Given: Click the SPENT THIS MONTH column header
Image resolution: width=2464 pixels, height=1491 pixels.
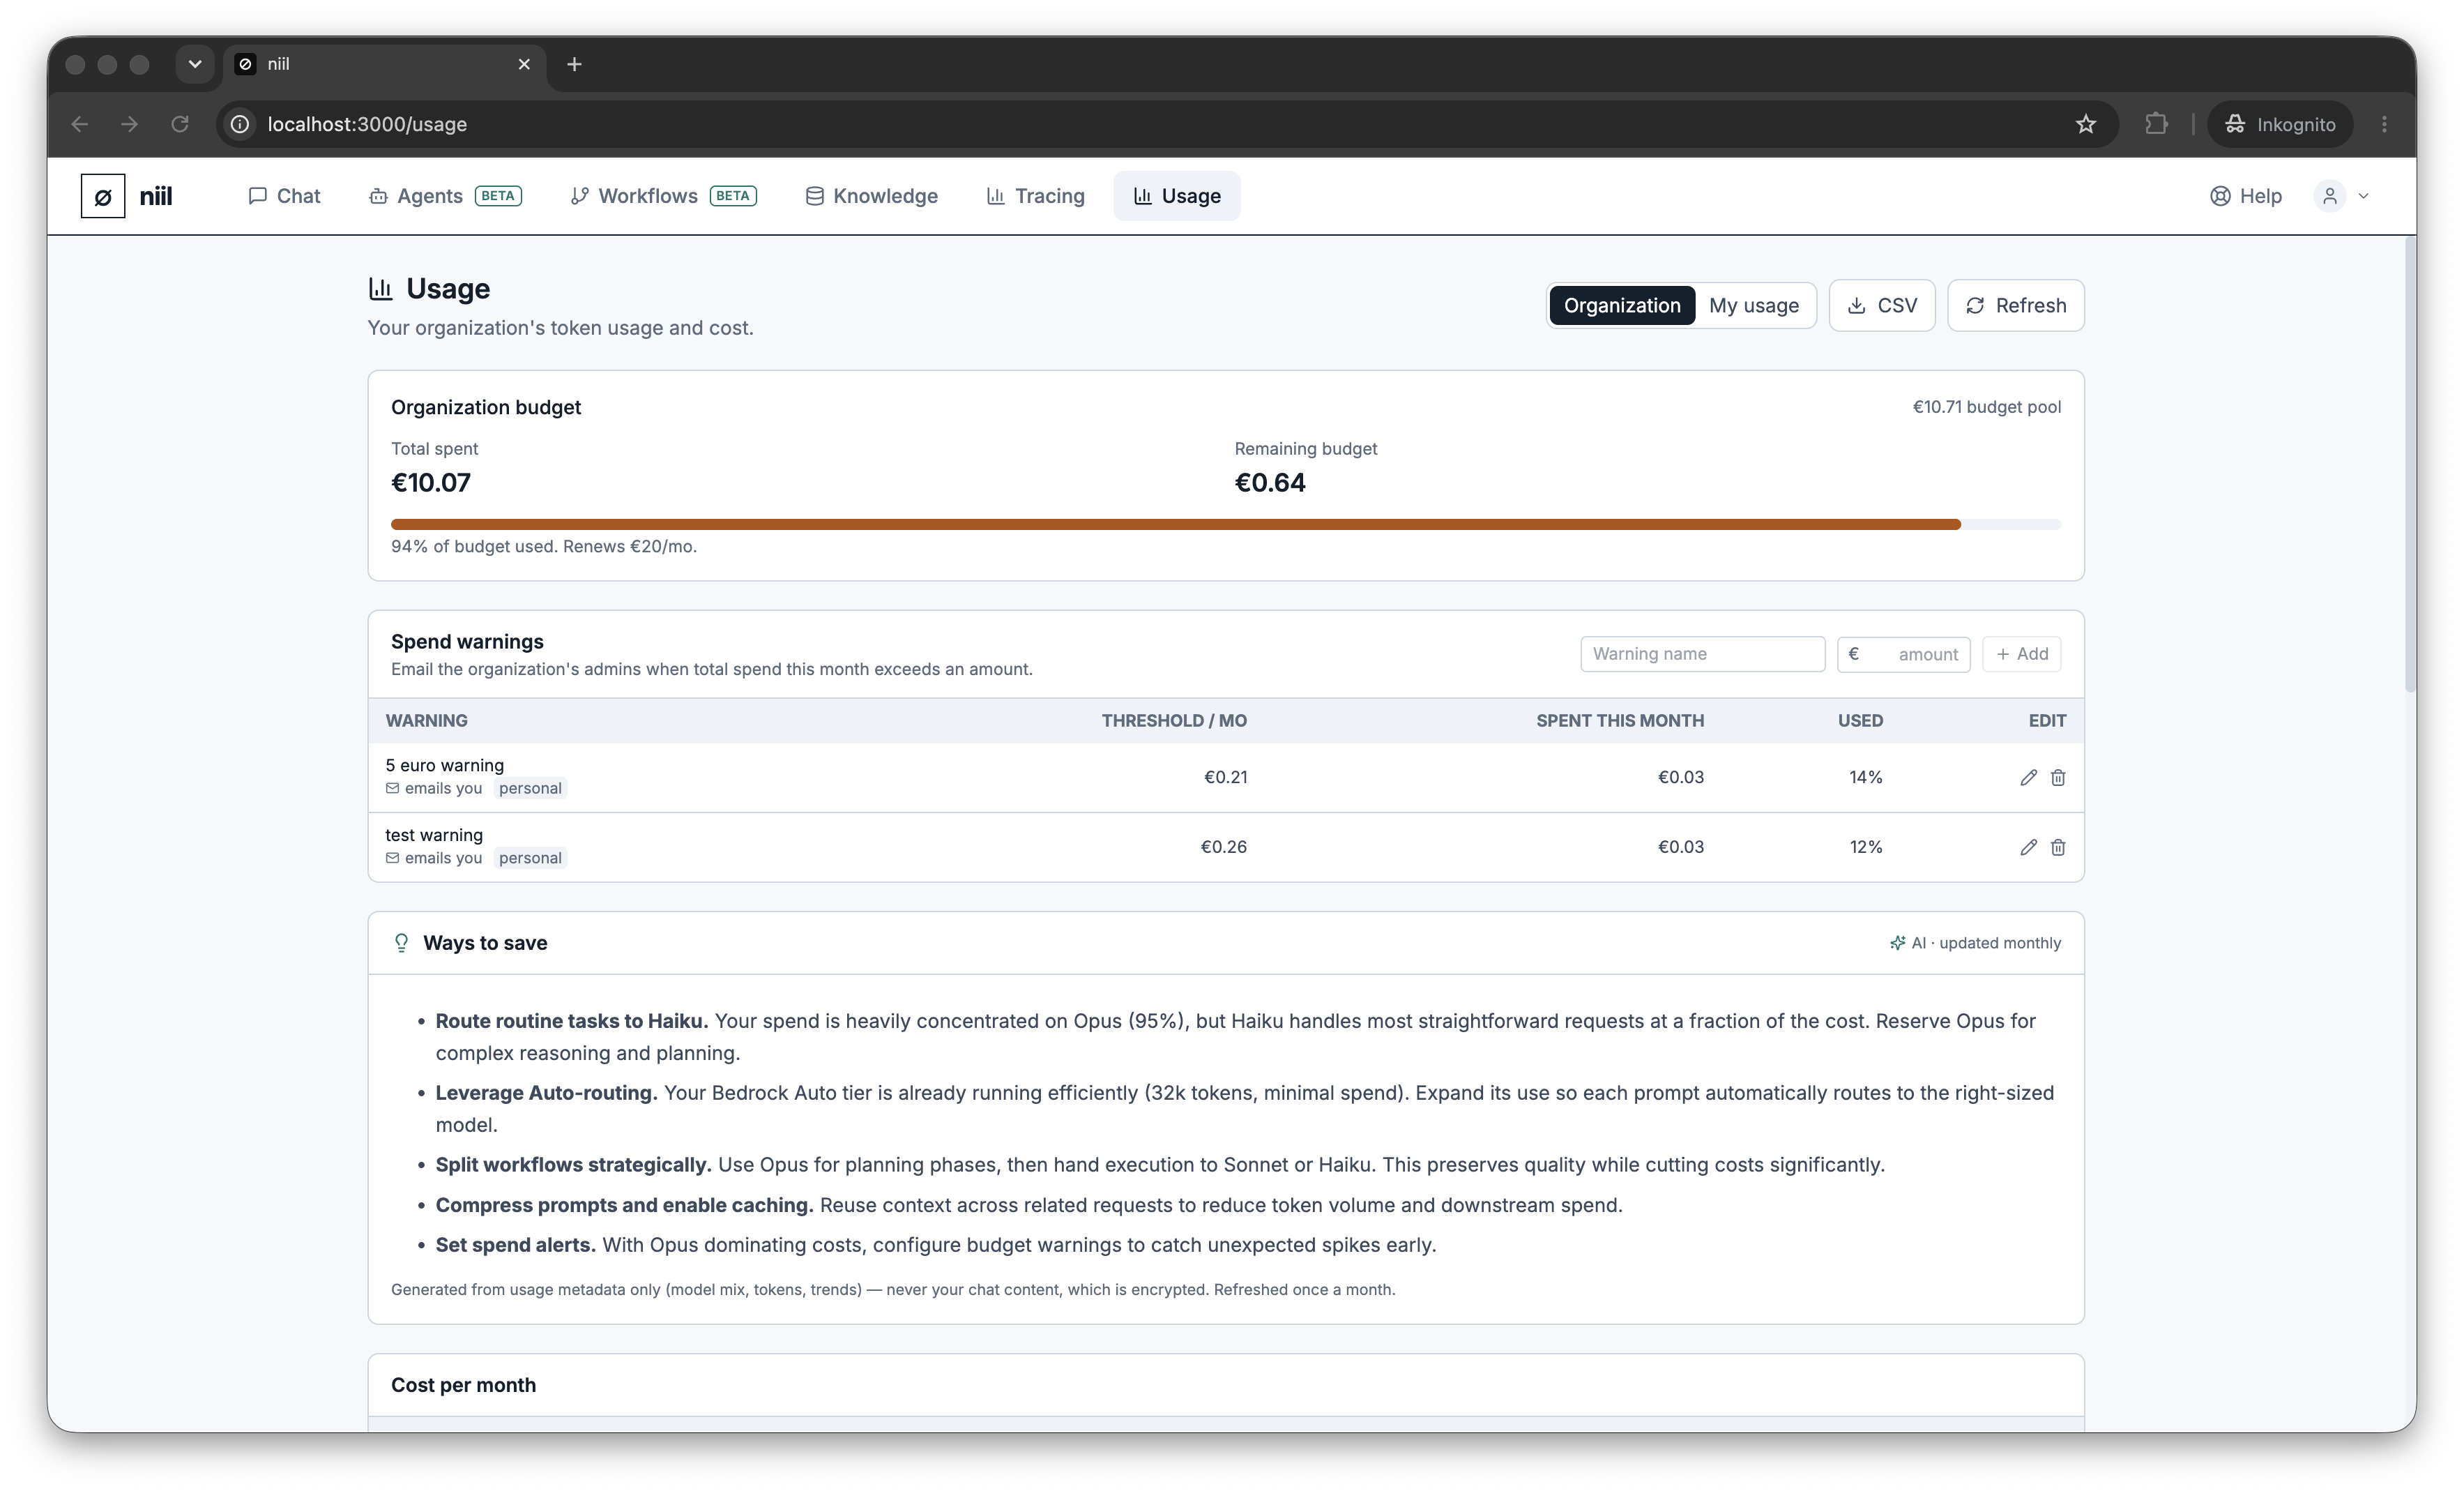Looking at the screenshot, I should pyautogui.click(x=1620, y=721).
